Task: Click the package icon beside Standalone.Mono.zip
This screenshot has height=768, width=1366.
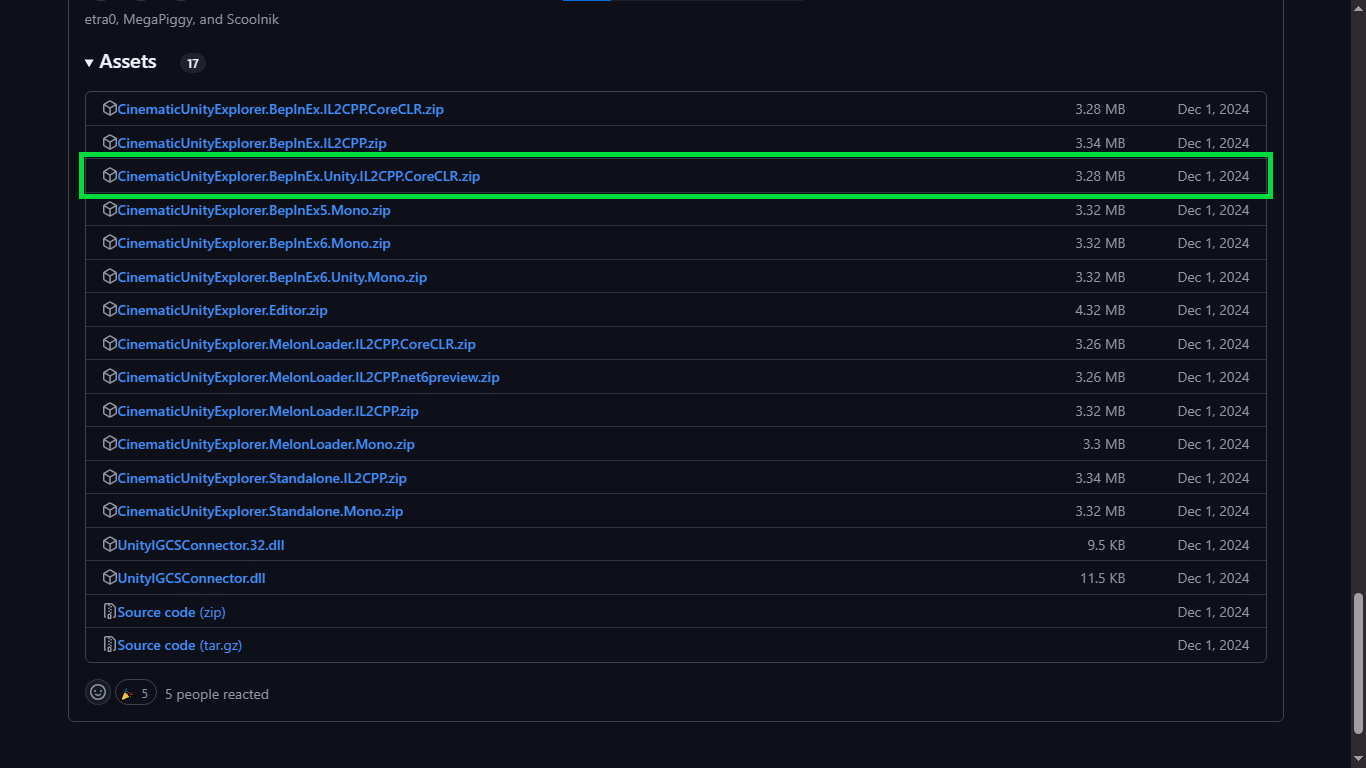Action: point(110,511)
